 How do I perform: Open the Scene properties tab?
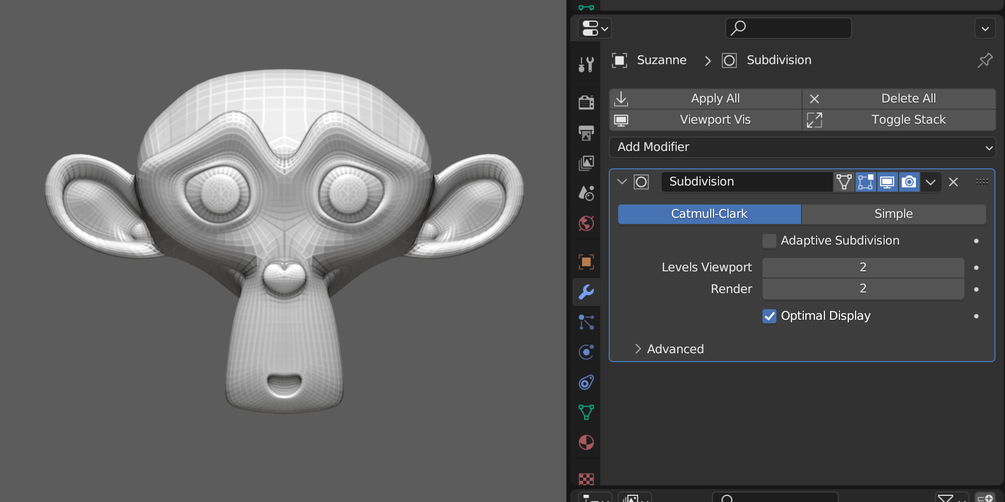point(586,193)
